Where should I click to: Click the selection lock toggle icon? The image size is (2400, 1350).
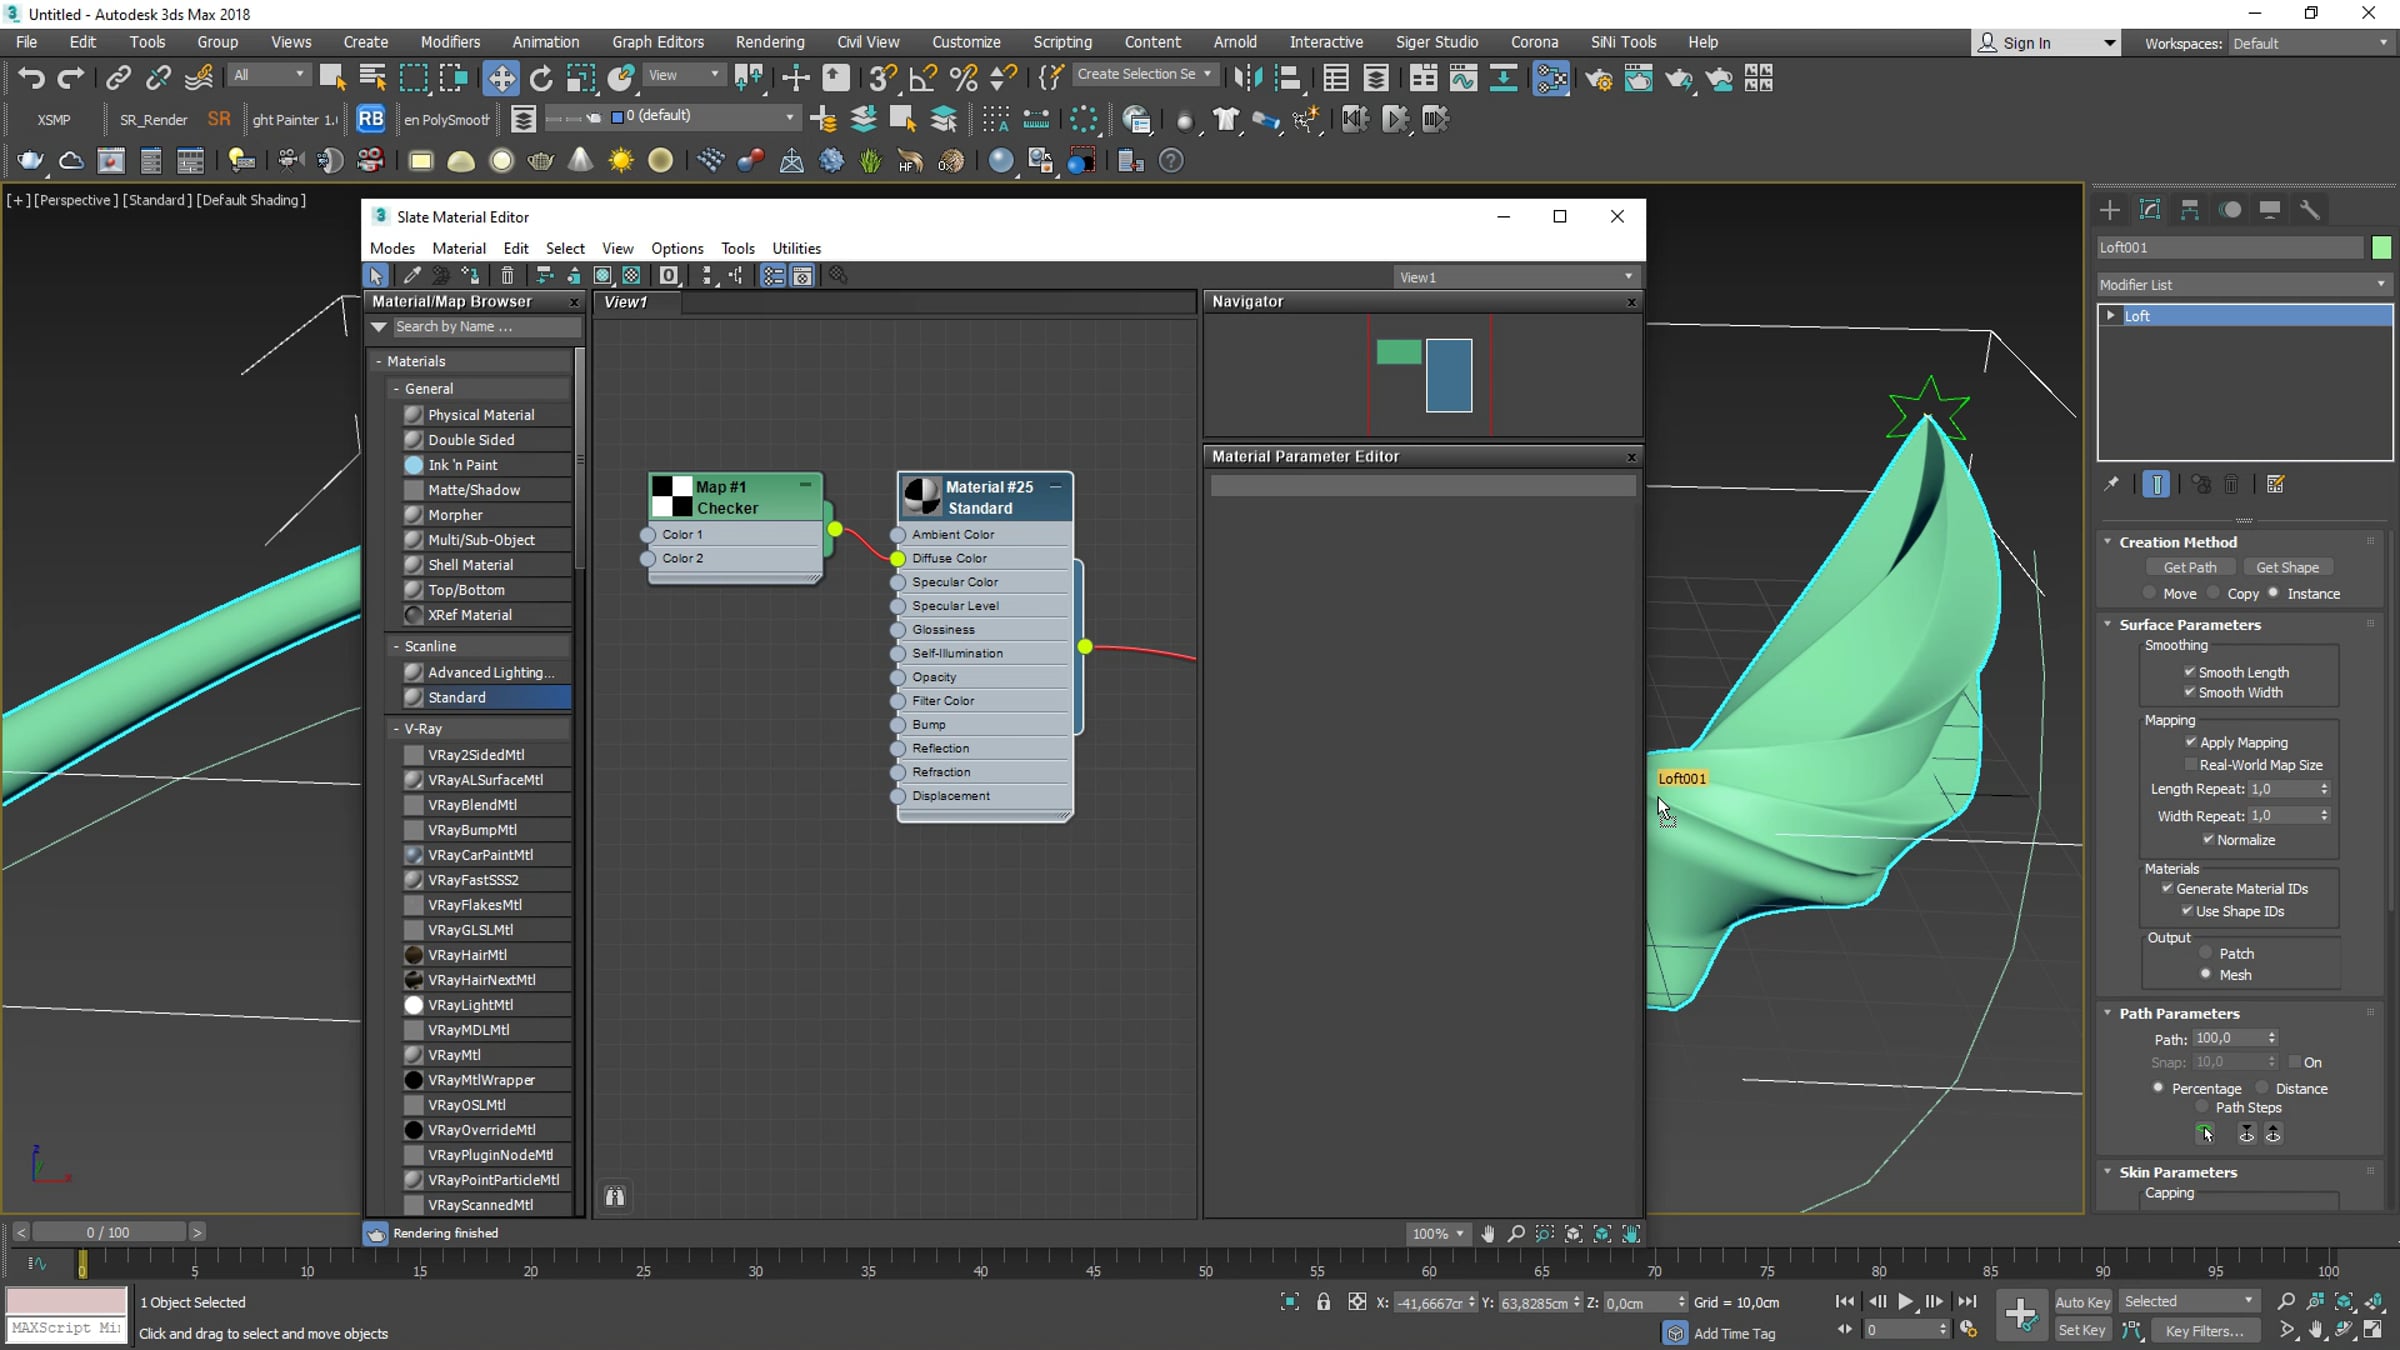coord(1323,1302)
